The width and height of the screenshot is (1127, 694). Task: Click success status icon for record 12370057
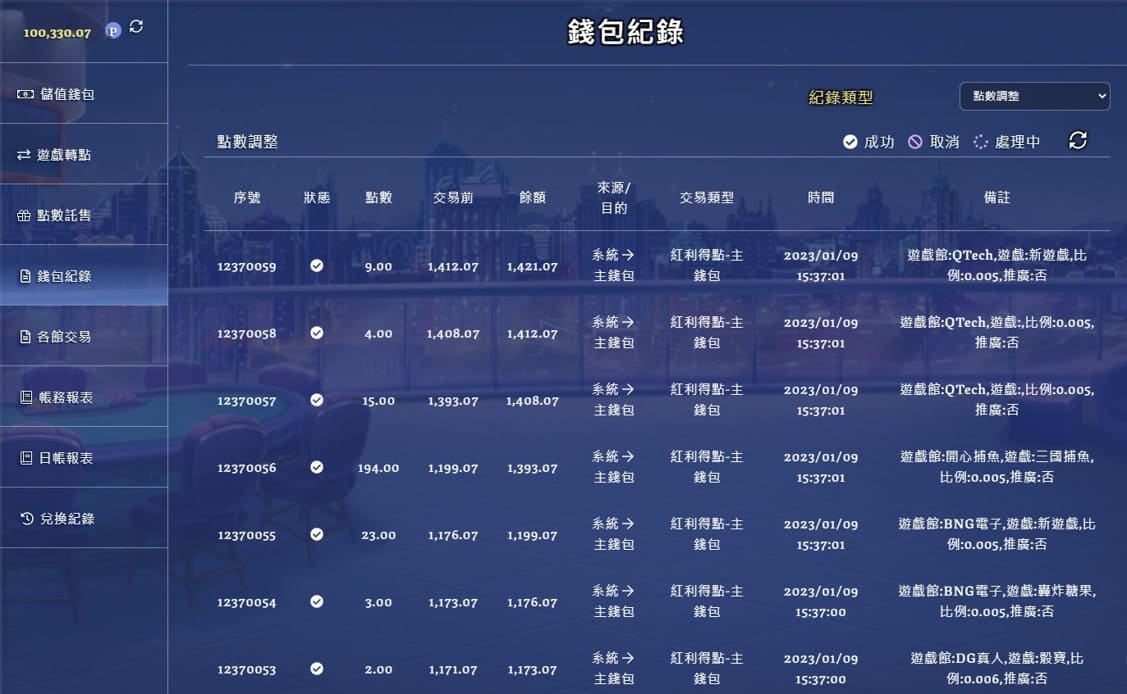(x=316, y=400)
